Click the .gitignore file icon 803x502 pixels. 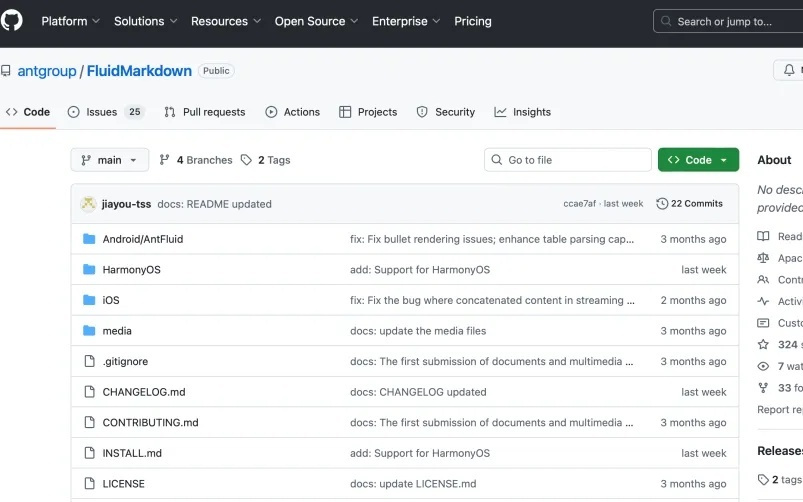tap(89, 362)
